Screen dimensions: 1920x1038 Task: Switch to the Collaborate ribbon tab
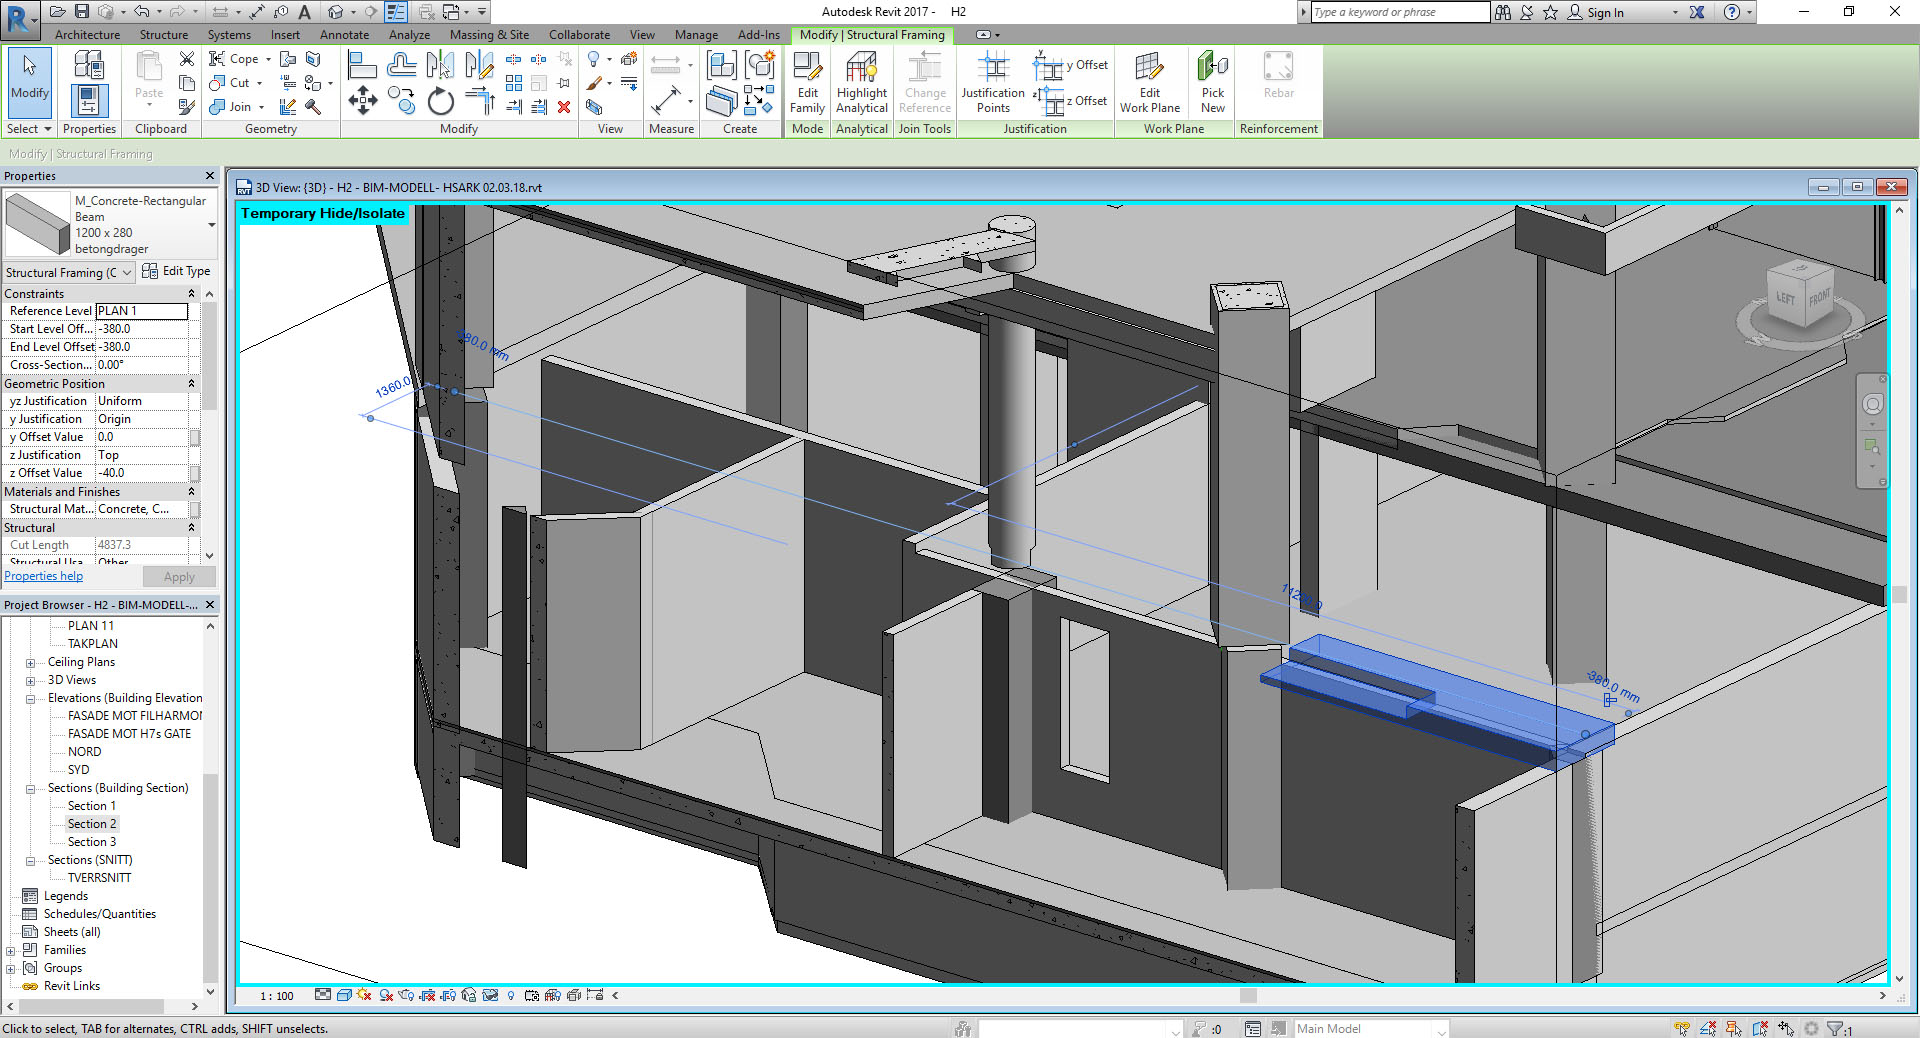click(x=579, y=35)
